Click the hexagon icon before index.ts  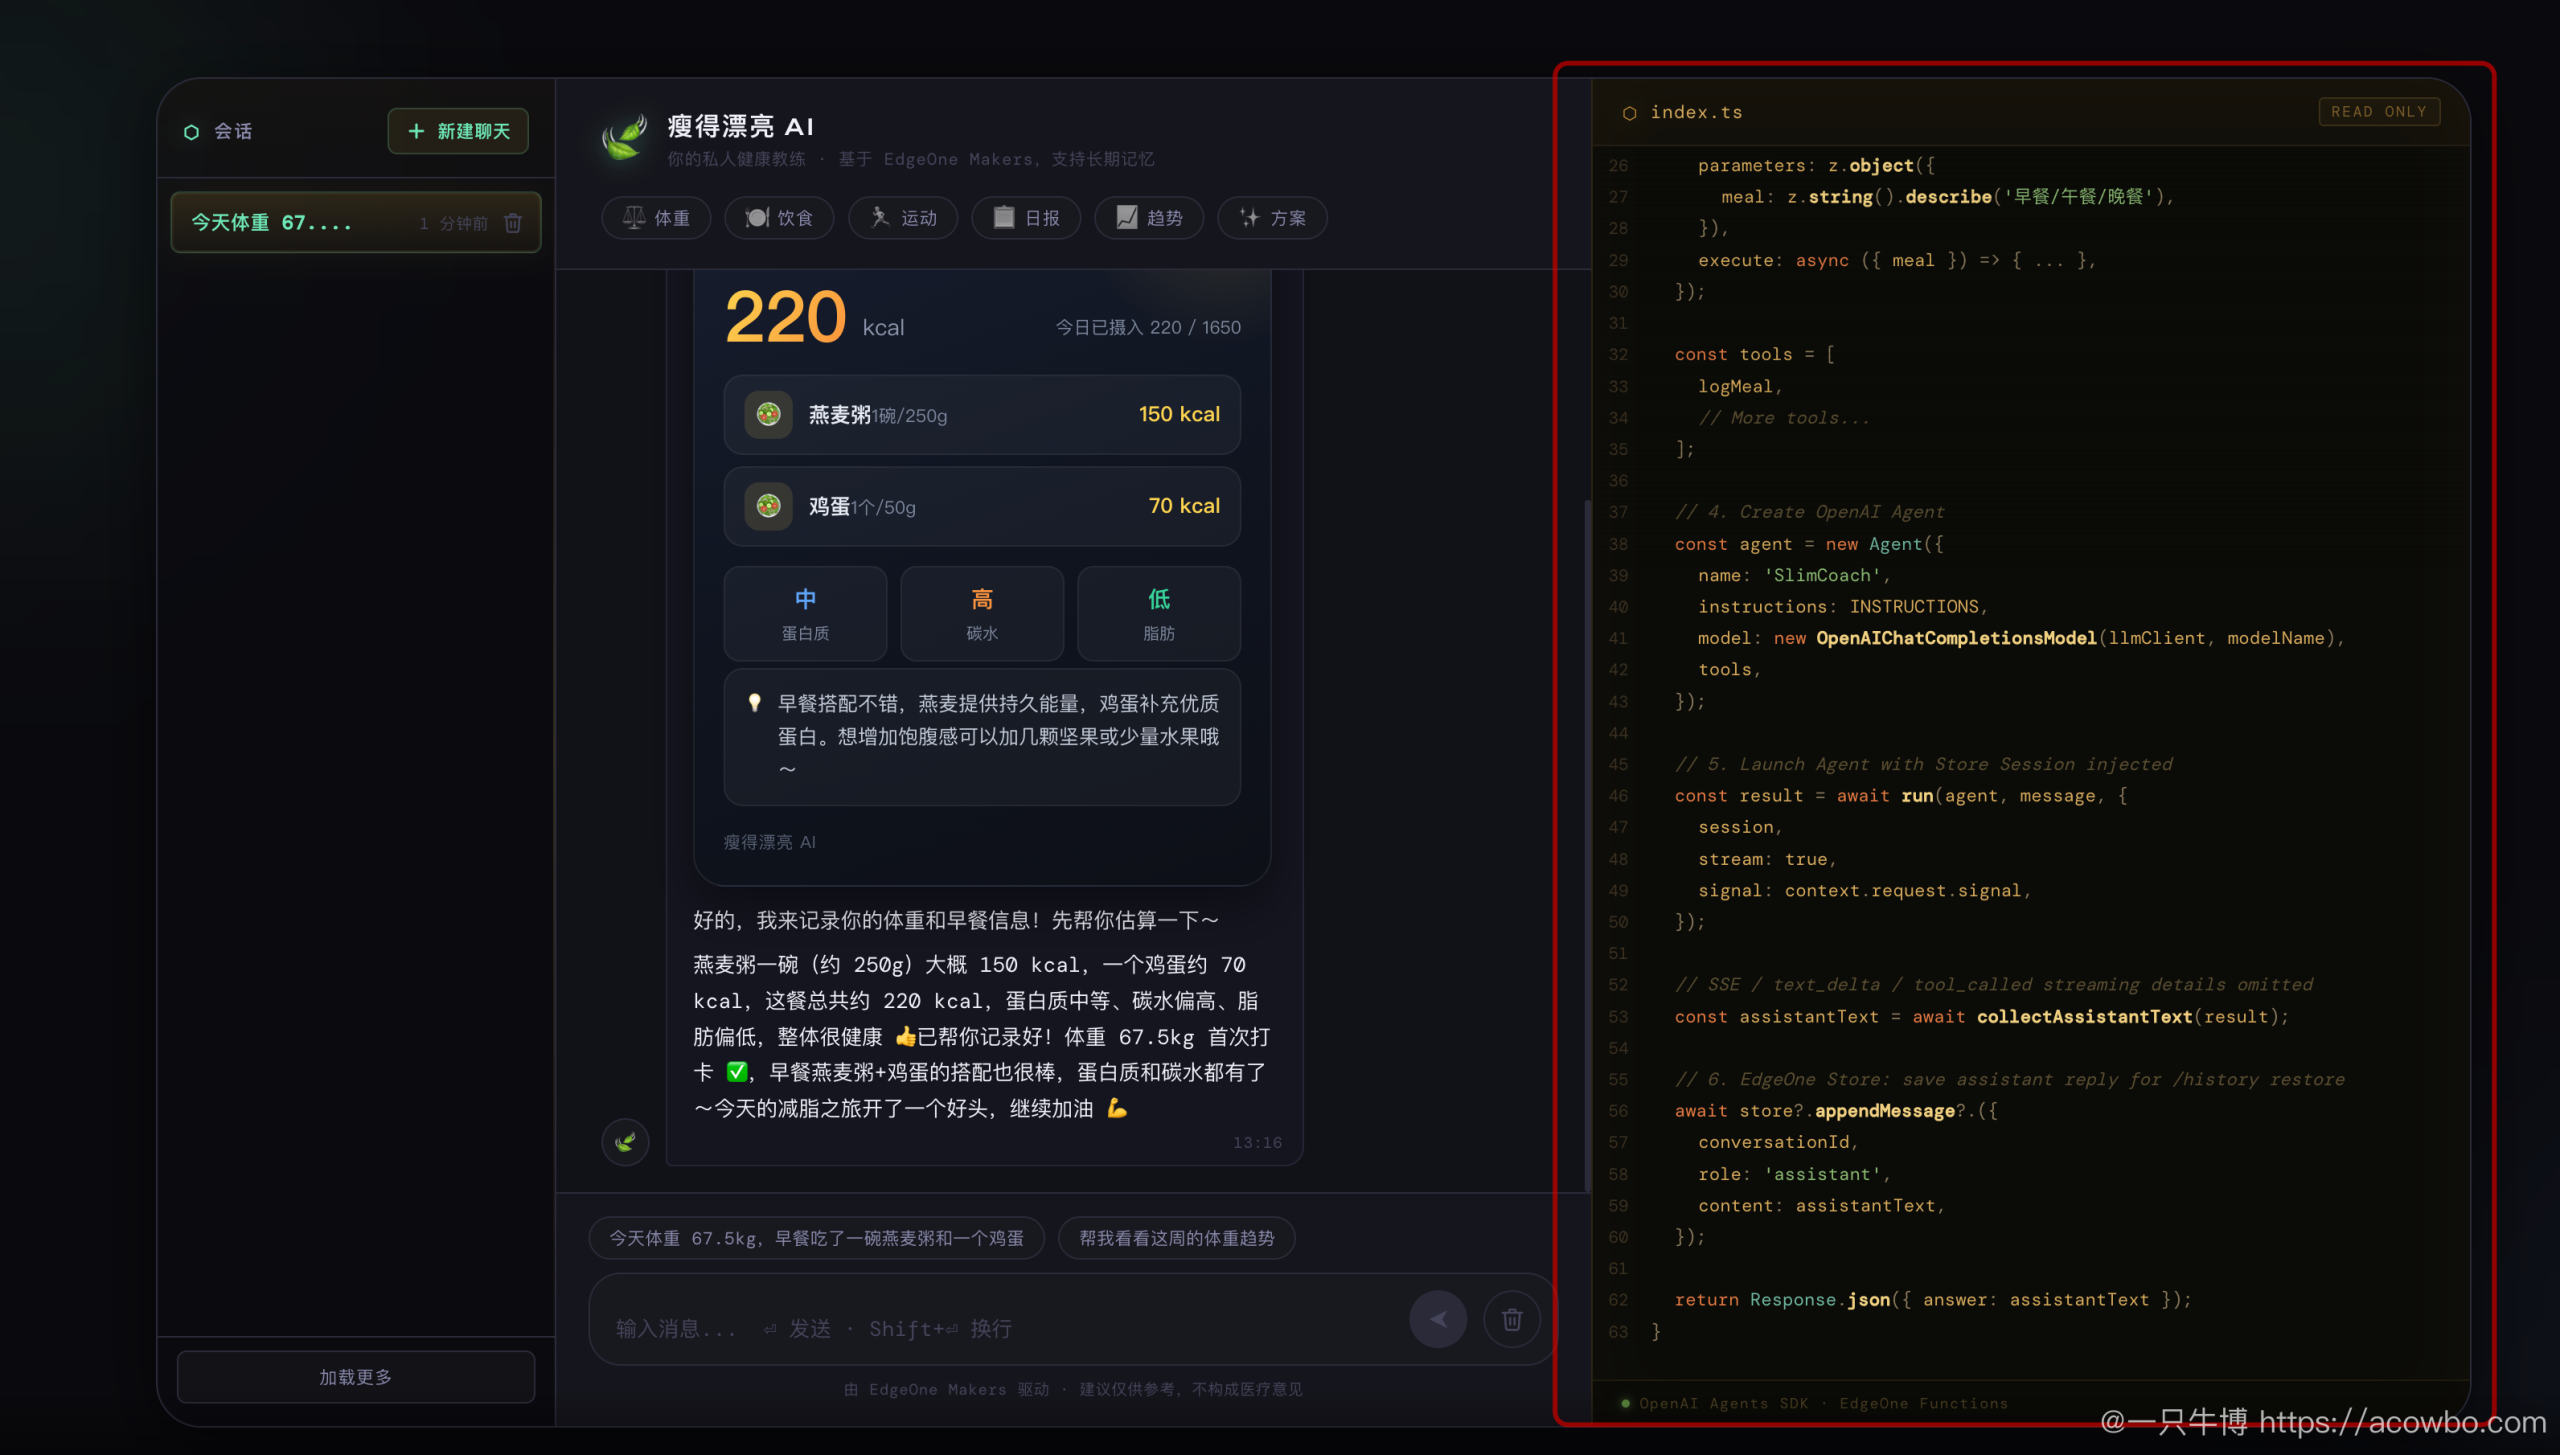click(x=1629, y=113)
